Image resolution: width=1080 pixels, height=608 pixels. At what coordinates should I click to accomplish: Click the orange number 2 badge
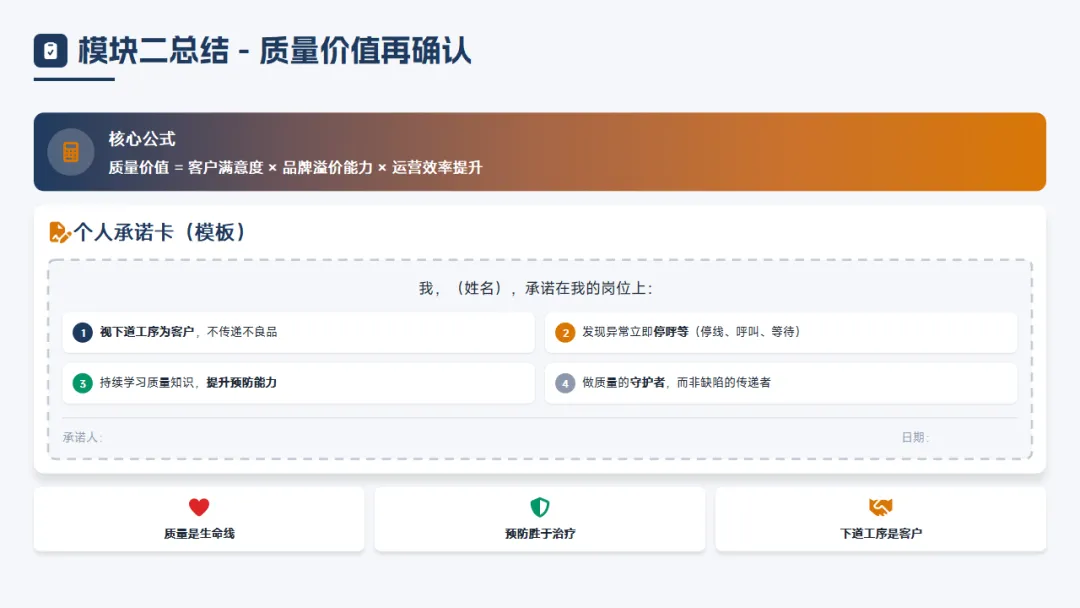tap(565, 332)
